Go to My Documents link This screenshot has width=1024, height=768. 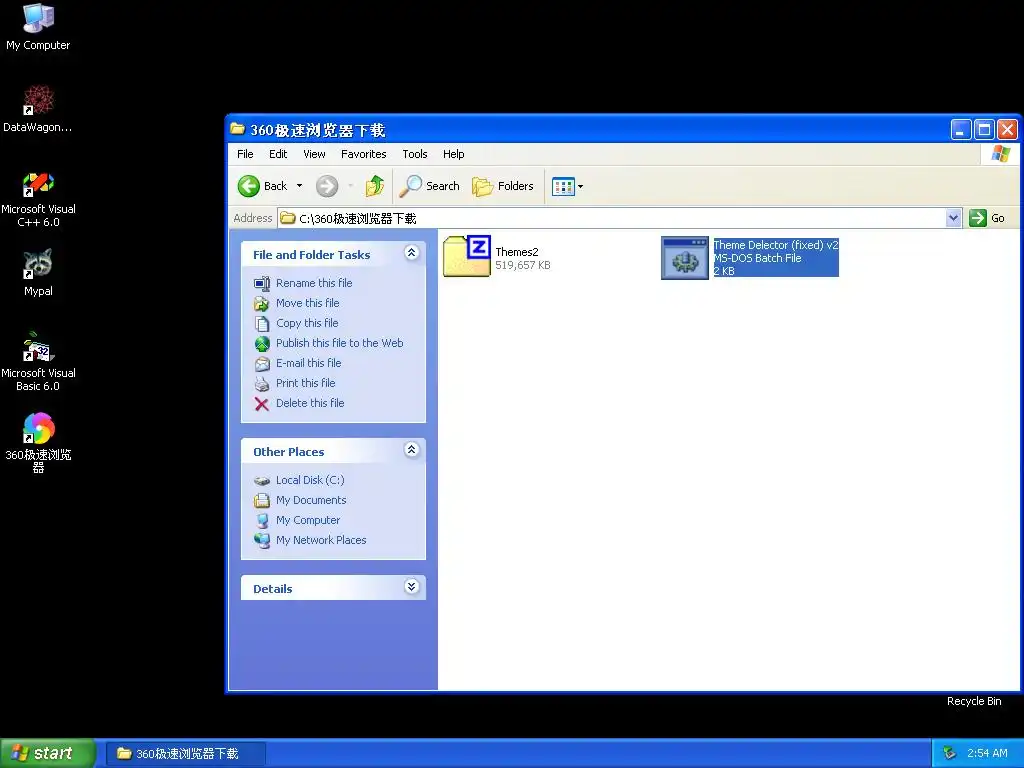pyautogui.click(x=311, y=500)
